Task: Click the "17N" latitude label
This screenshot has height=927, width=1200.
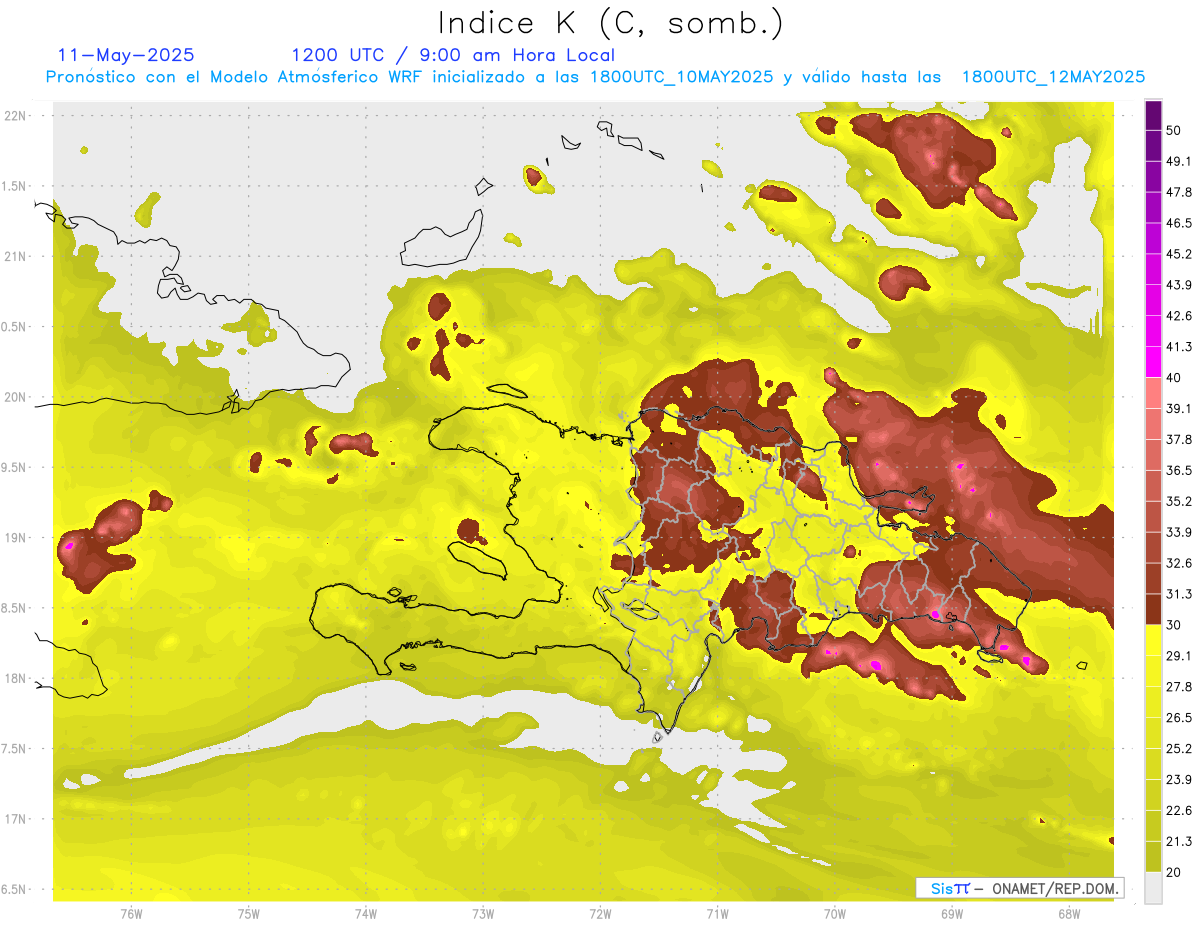Action: click(17, 819)
